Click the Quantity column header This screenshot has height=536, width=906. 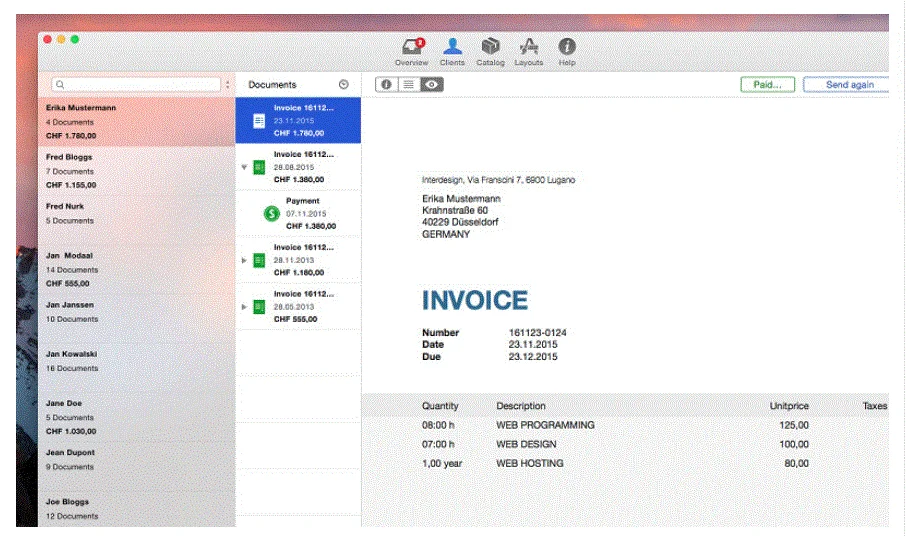click(x=440, y=406)
